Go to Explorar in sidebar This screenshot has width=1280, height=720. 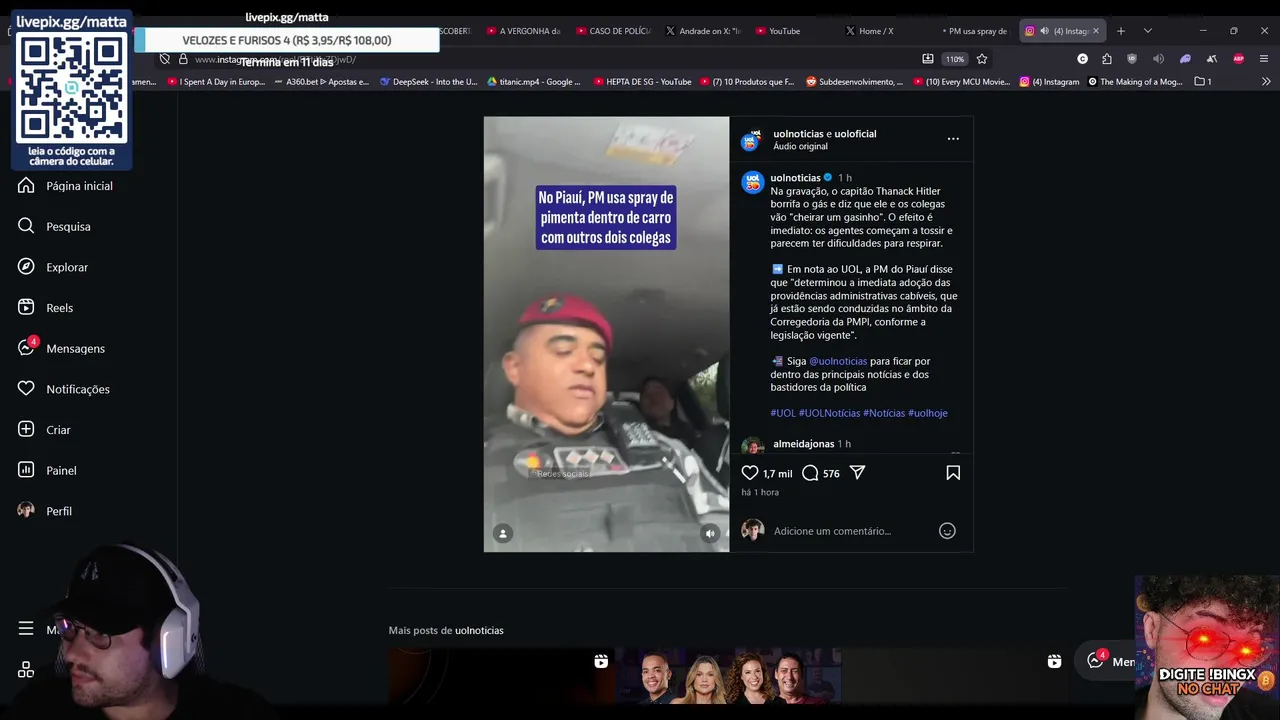(x=54, y=267)
